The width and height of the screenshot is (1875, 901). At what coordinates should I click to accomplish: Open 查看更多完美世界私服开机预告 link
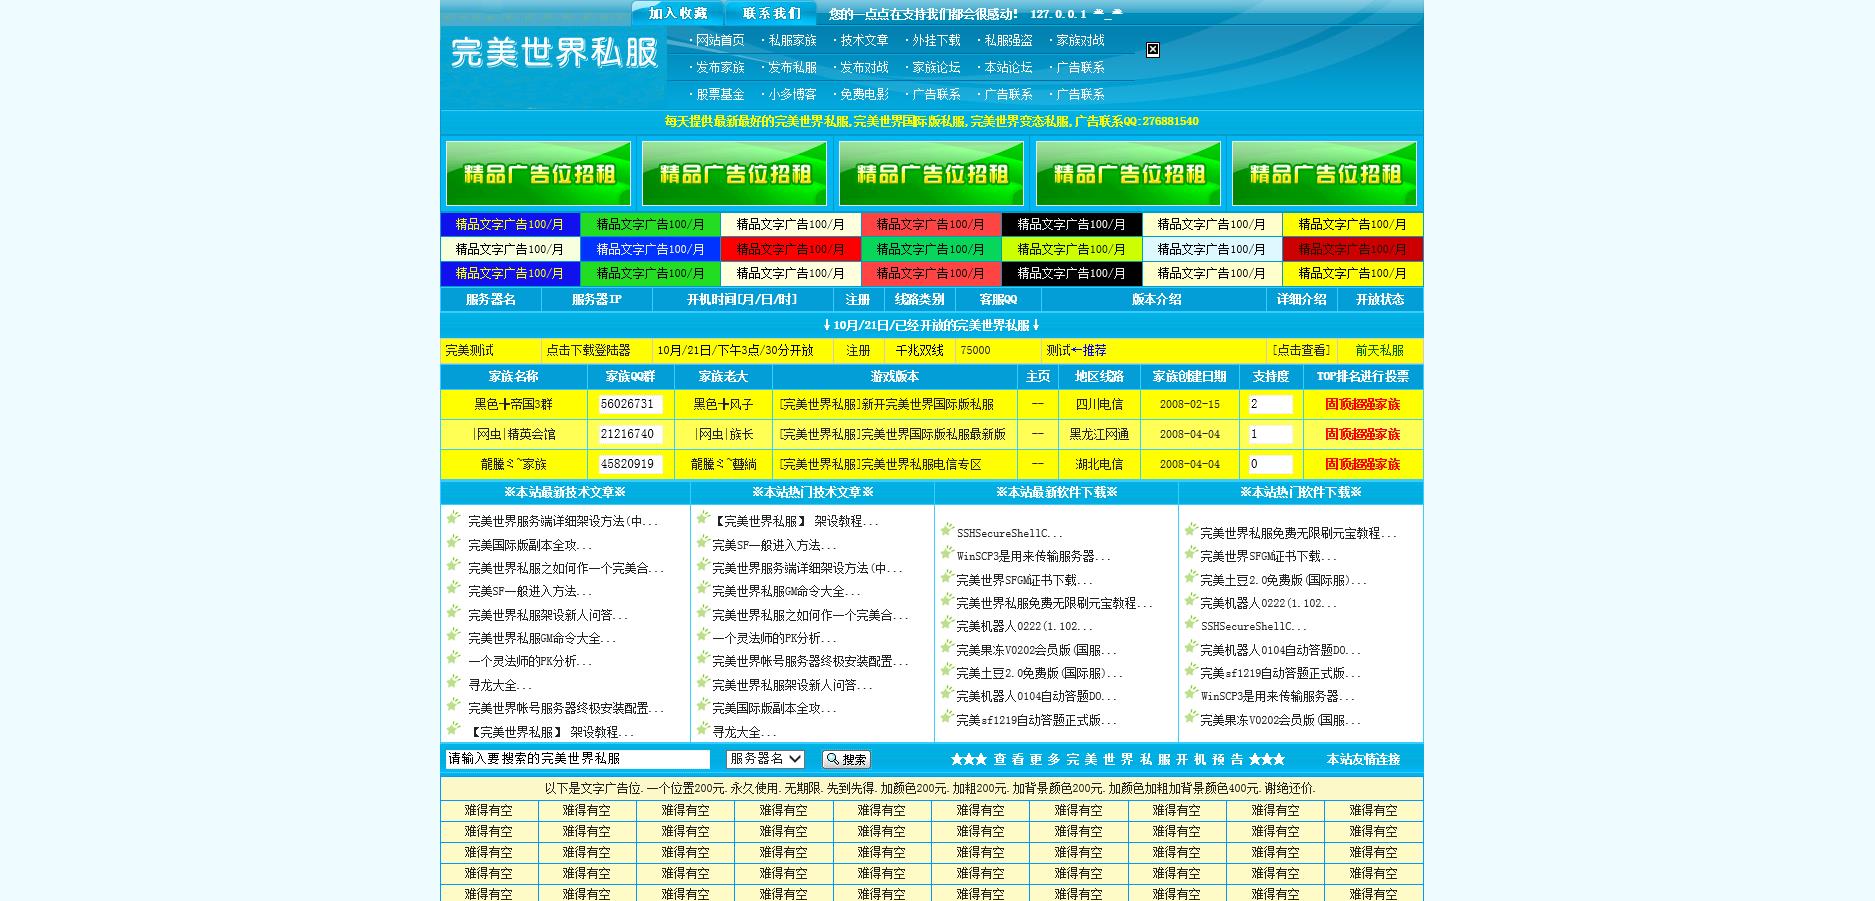point(1117,760)
